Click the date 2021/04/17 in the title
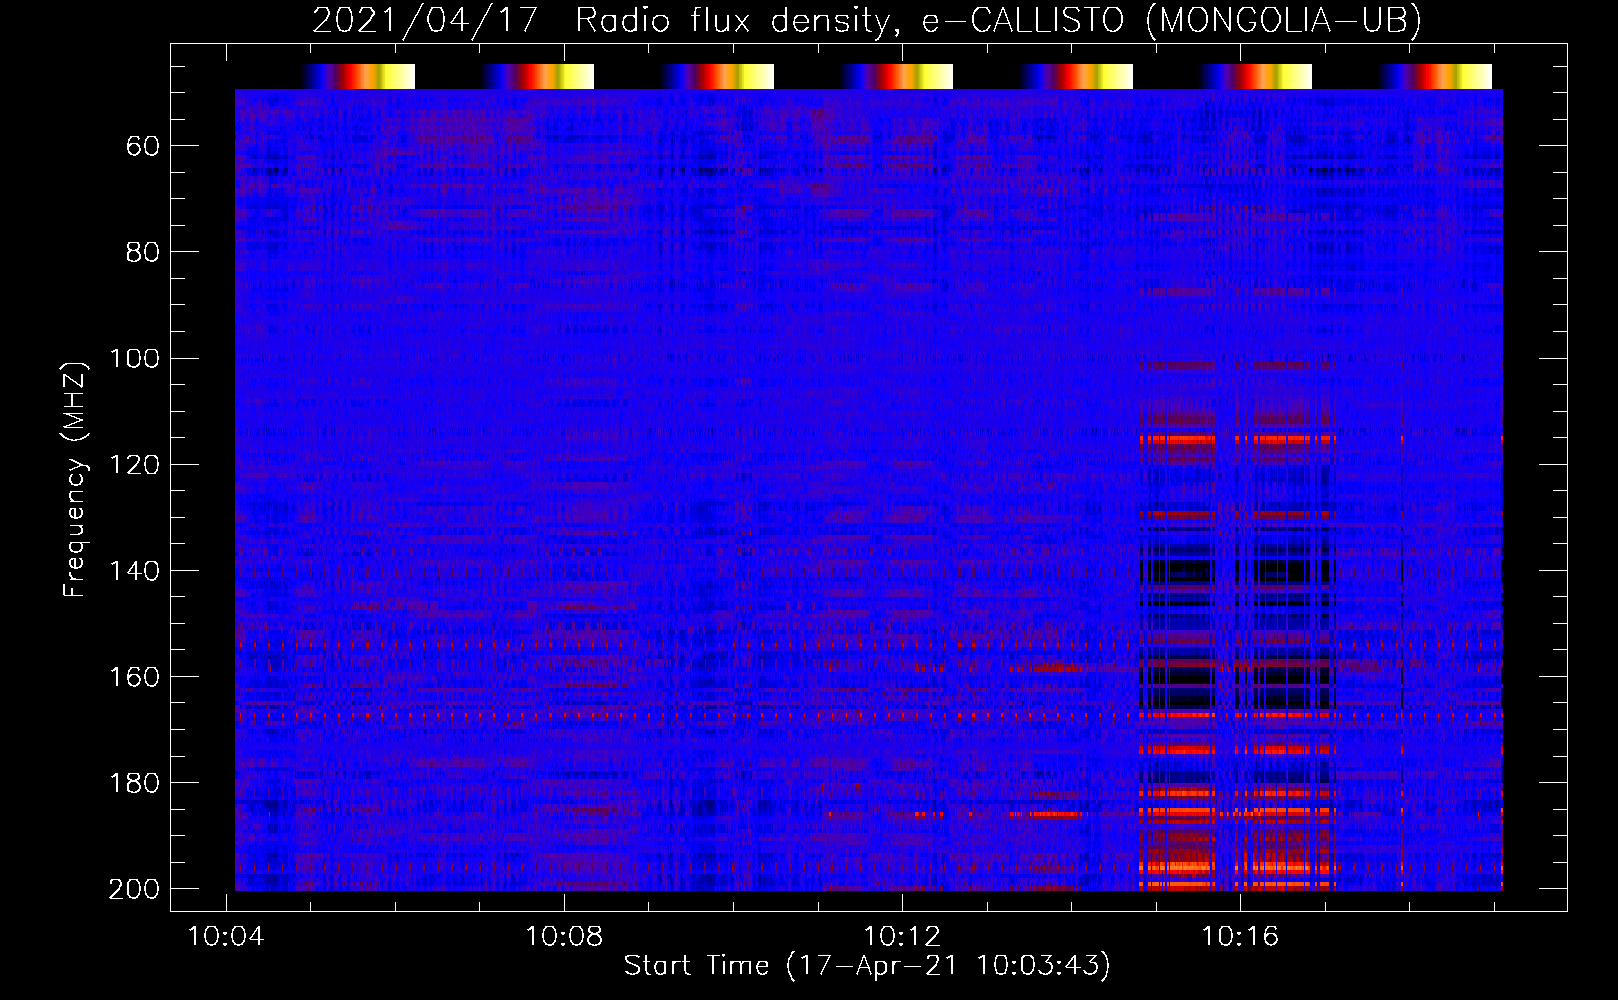The height and width of the screenshot is (1000, 1618). click(425, 20)
